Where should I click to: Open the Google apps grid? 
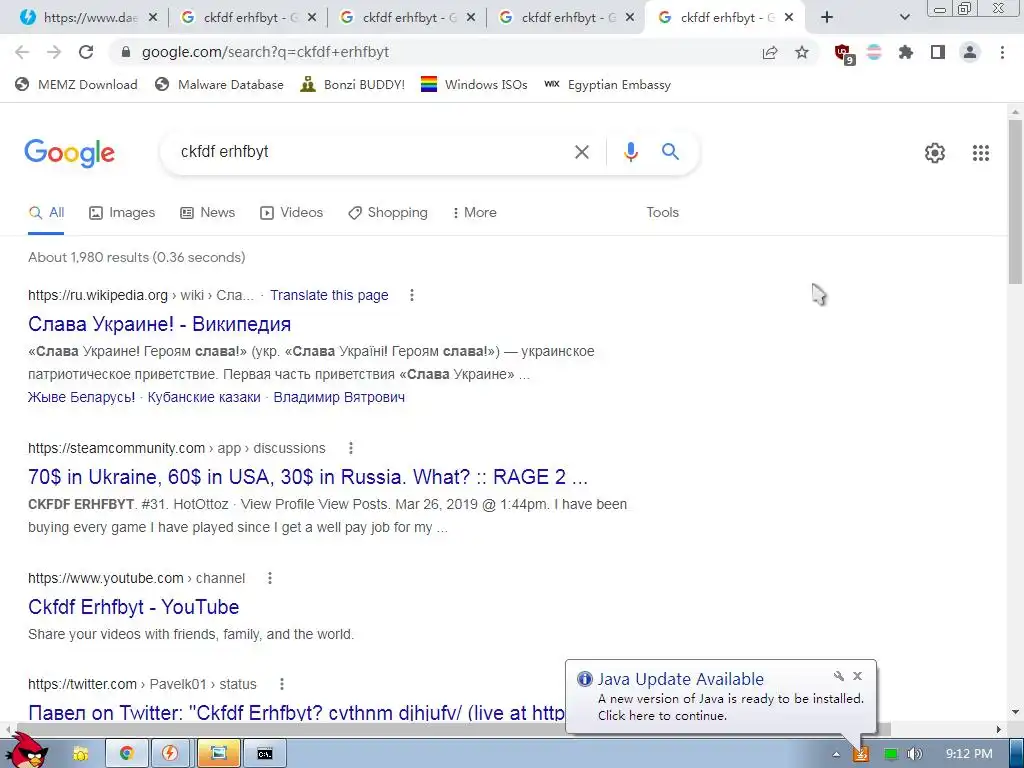[980, 153]
